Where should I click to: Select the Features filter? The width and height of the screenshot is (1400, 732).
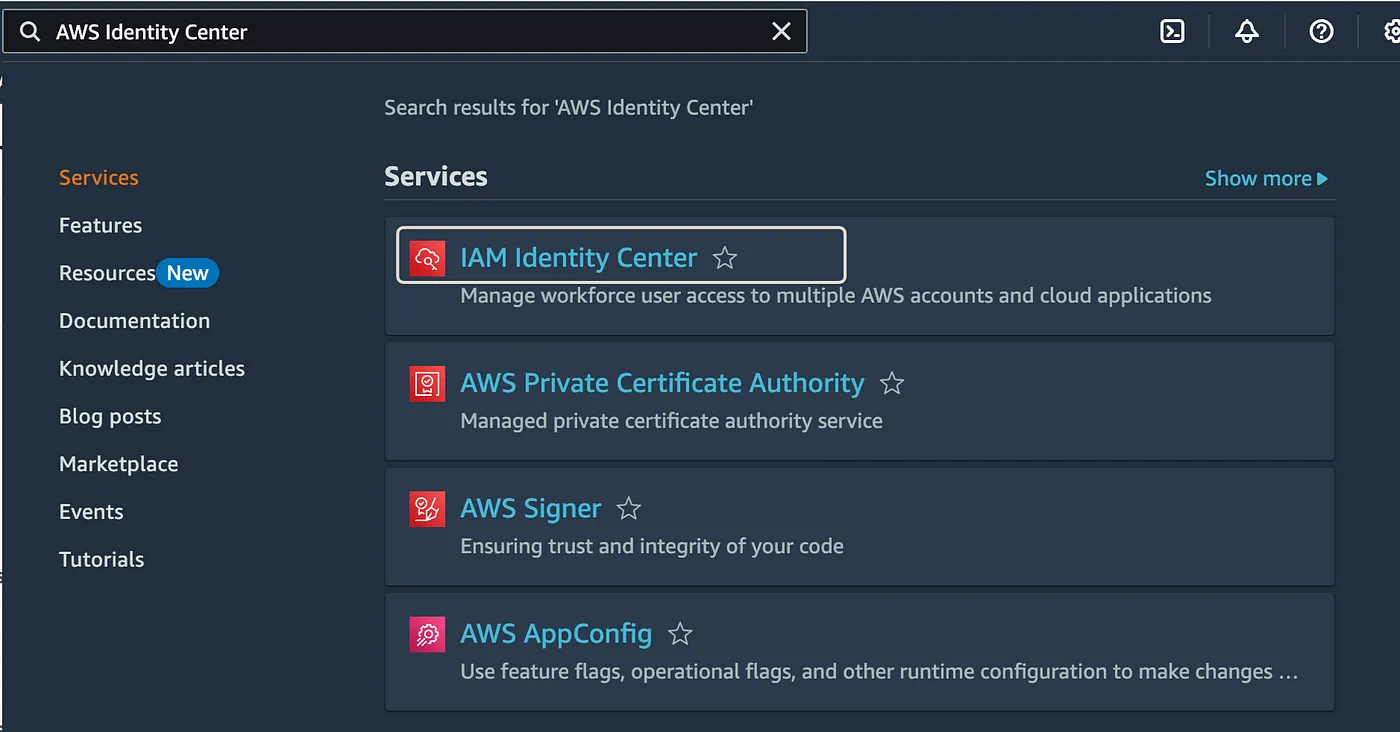(100, 226)
